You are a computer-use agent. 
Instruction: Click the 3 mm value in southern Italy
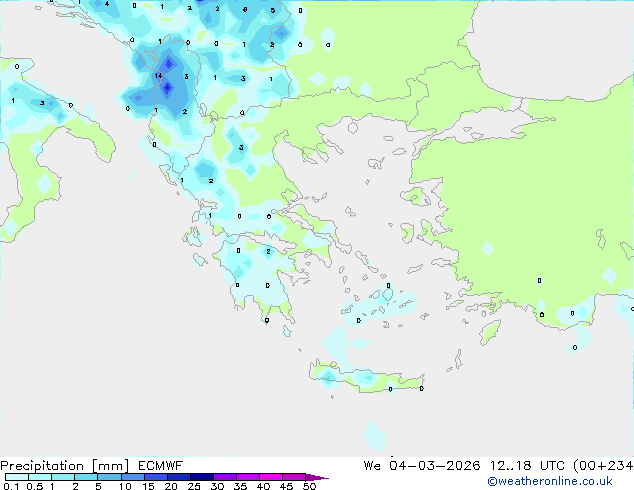pos(41,103)
